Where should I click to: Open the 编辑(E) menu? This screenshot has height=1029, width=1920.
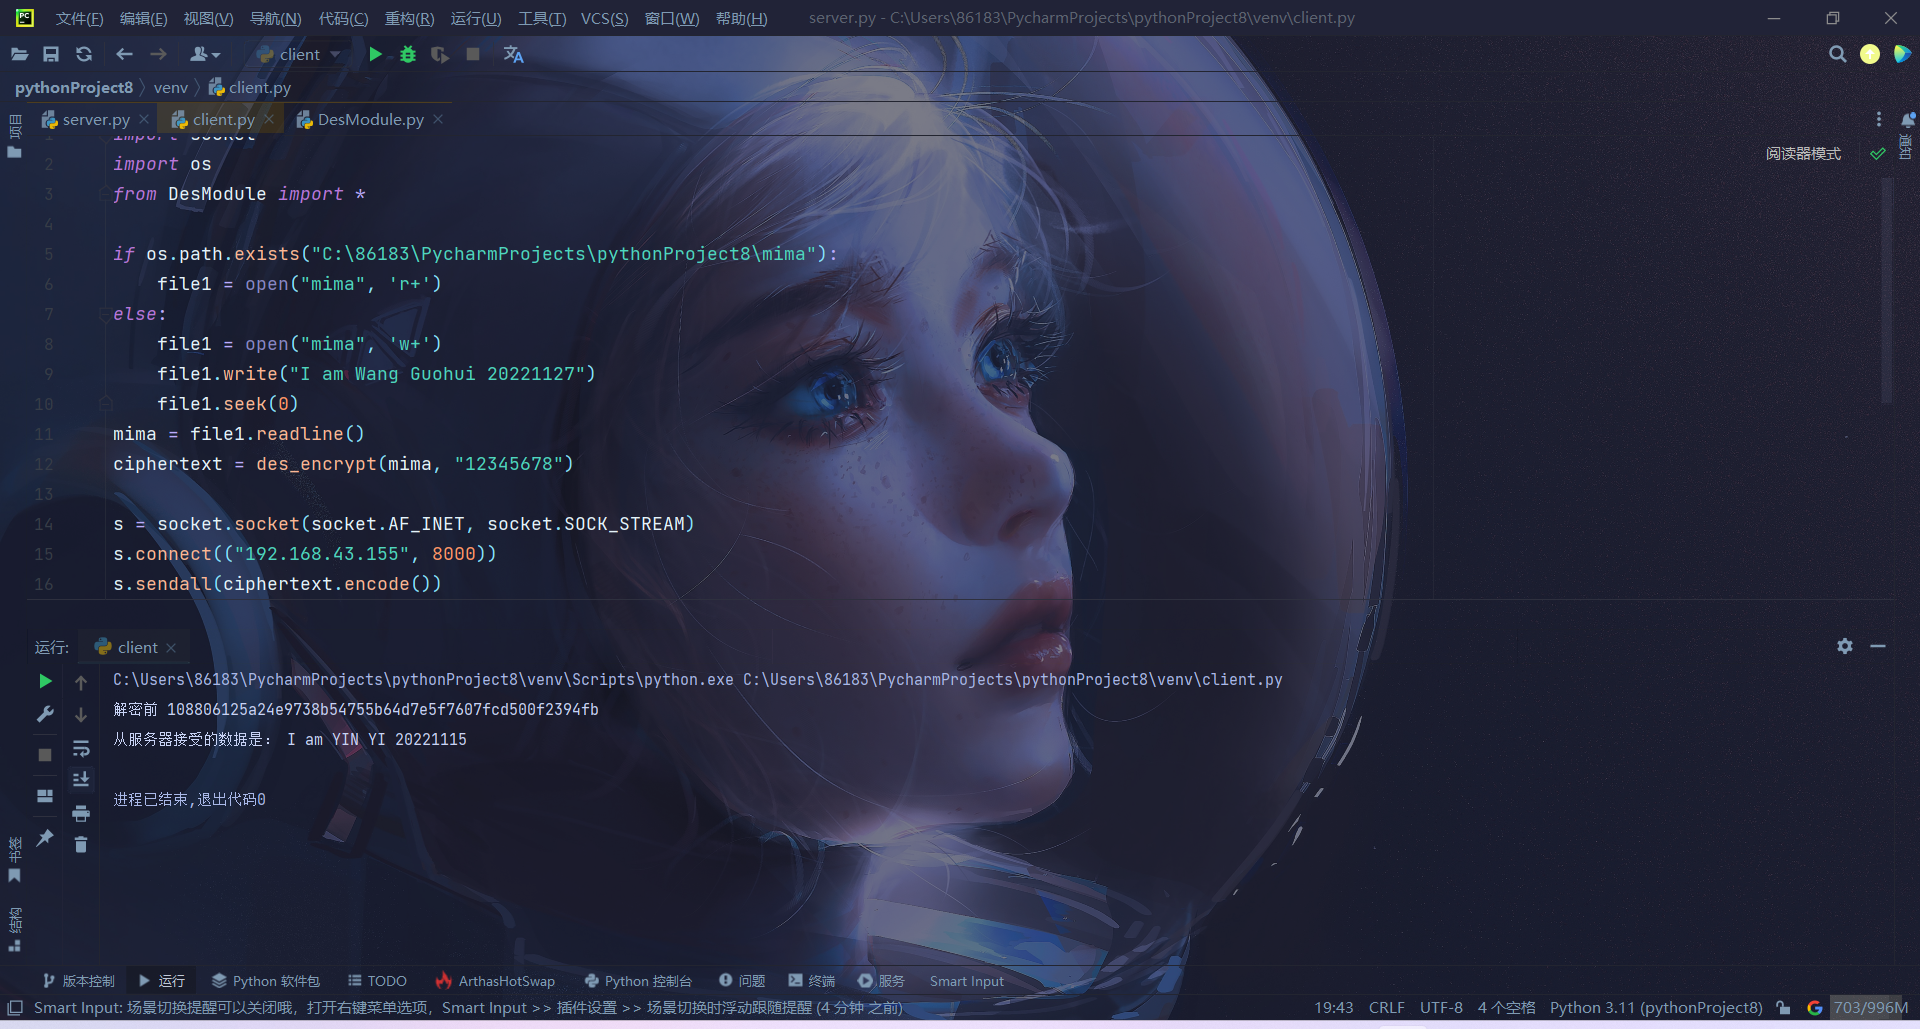tap(143, 18)
